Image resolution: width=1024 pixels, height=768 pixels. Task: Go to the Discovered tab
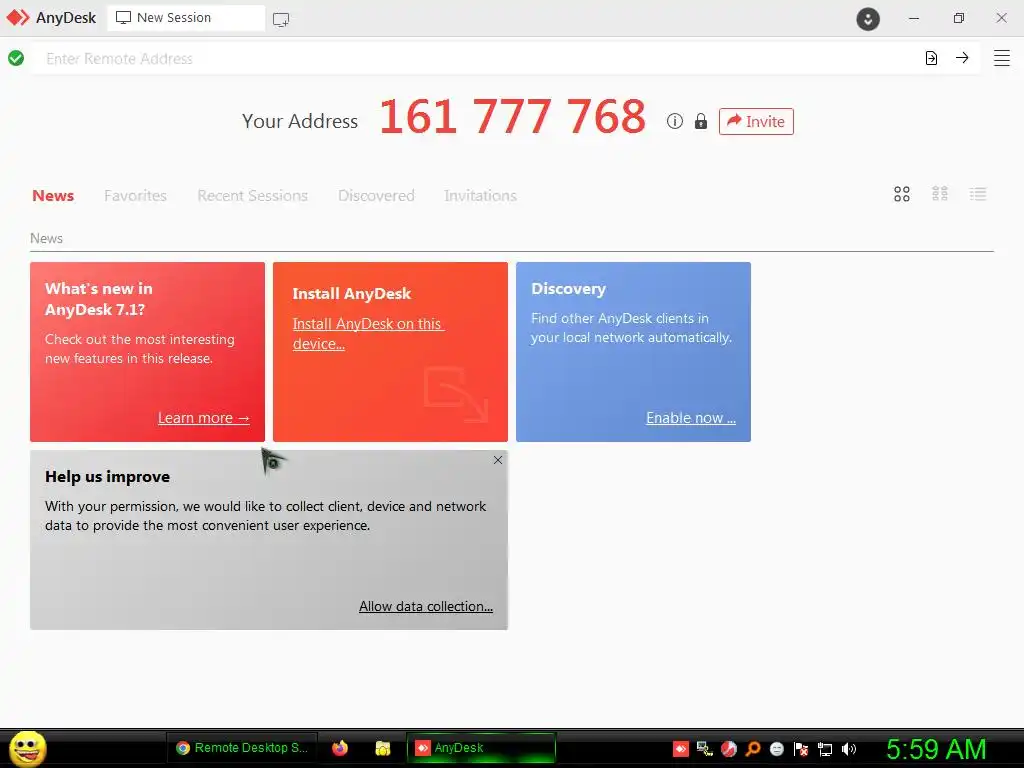[x=376, y=195]
